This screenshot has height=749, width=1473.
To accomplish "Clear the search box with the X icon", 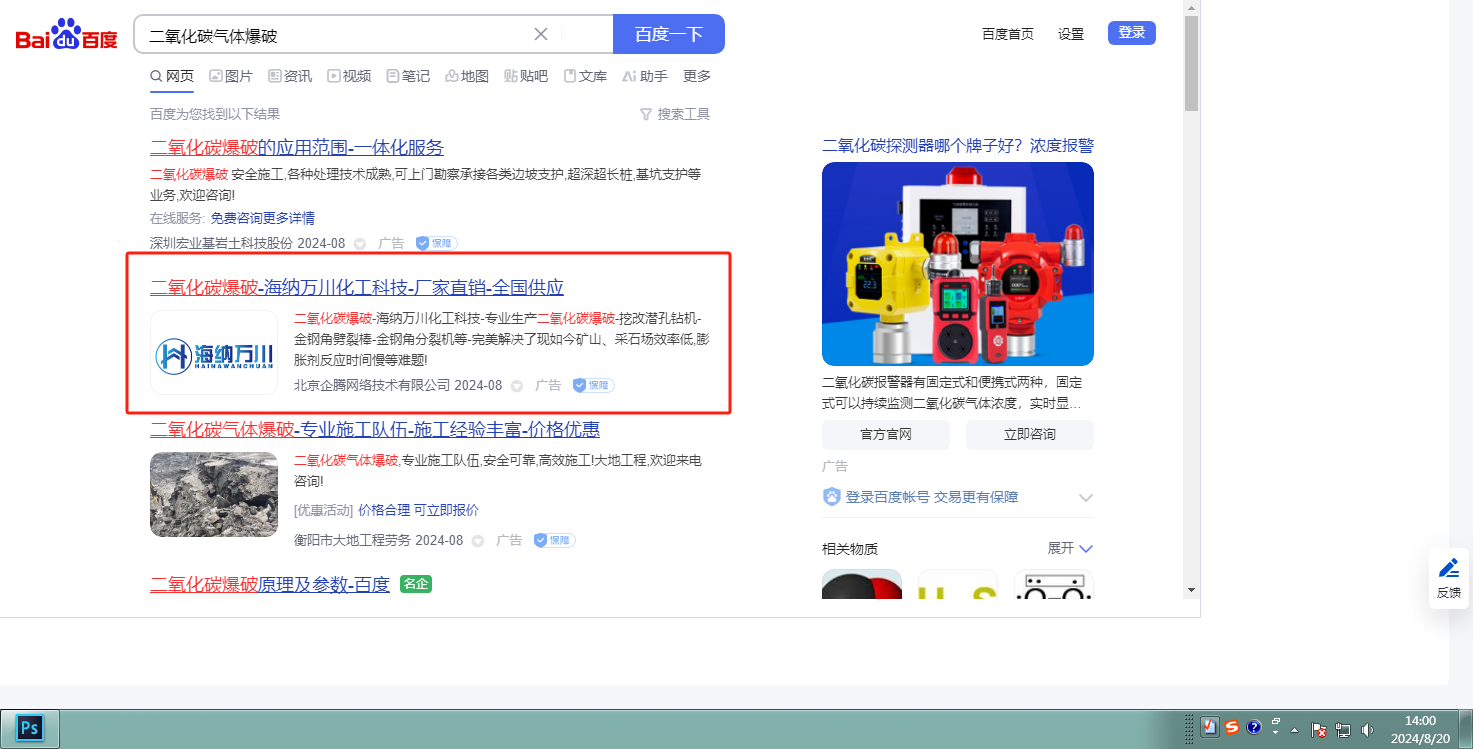I will tap(541, 34).
